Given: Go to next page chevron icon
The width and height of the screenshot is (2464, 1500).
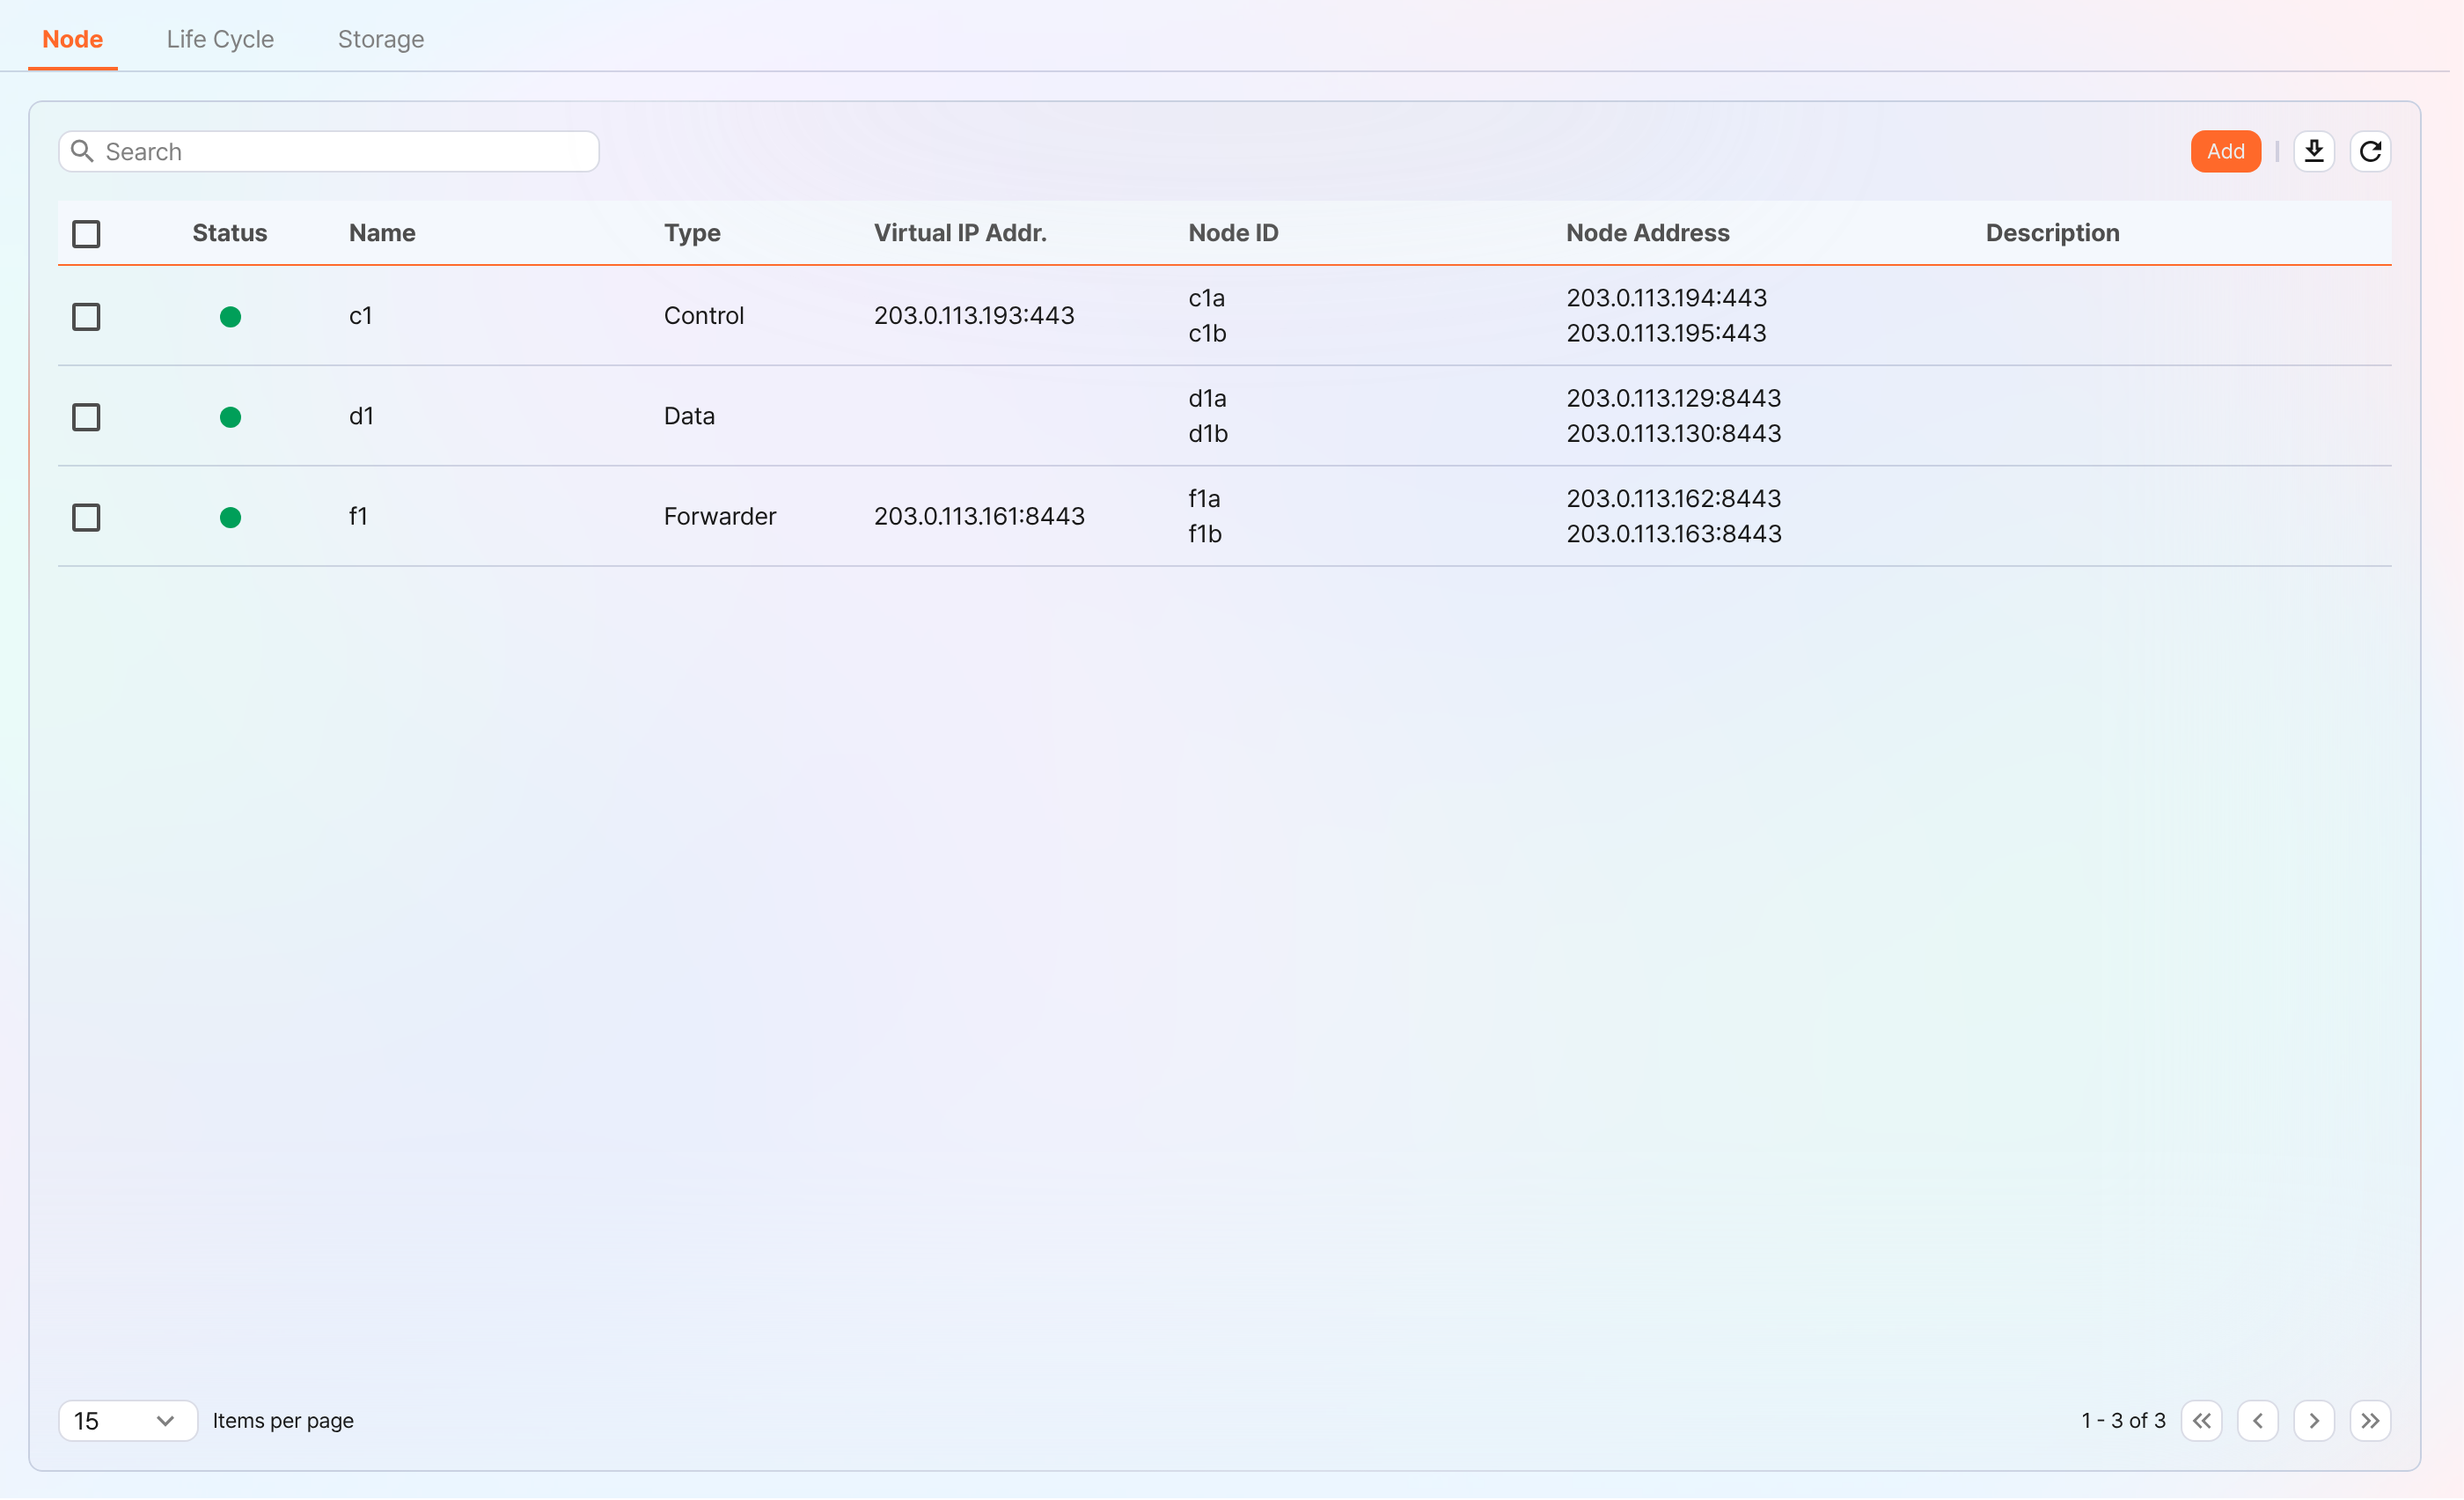Looking at the screenshot, I should tap(2313, 1421).
